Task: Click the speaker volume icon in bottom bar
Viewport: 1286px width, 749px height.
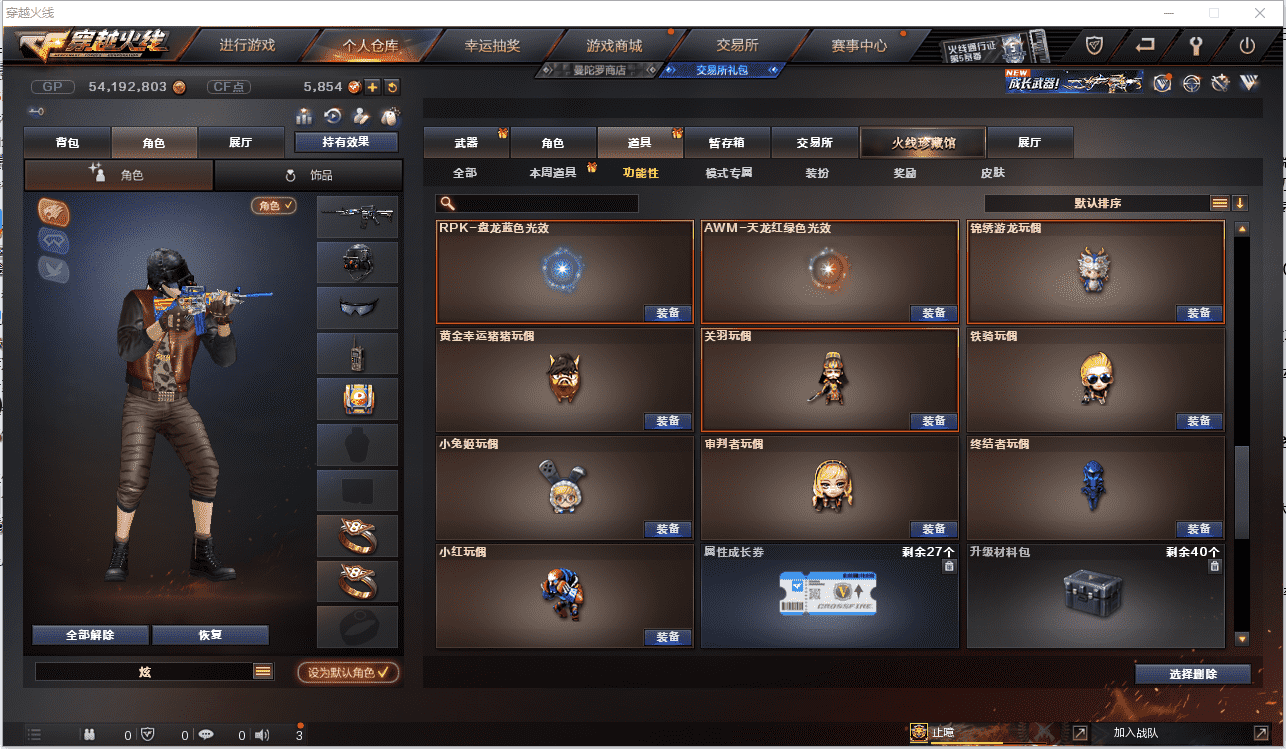Action: pos(262,735)
